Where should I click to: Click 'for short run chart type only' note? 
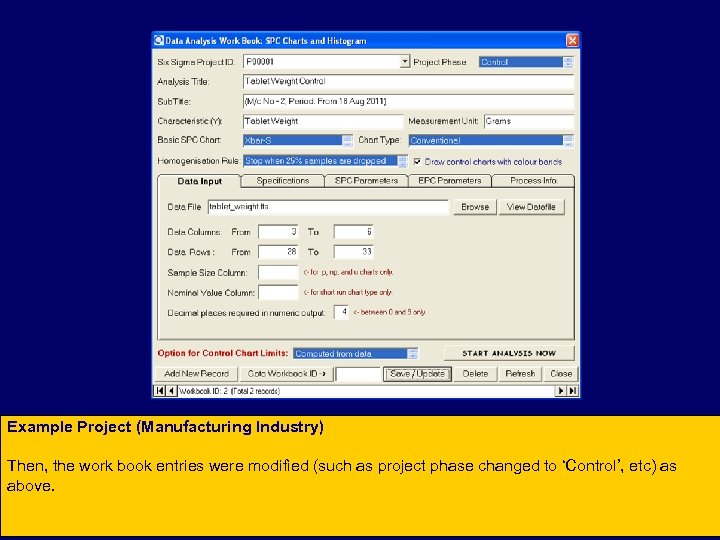[x=348, y=292]
